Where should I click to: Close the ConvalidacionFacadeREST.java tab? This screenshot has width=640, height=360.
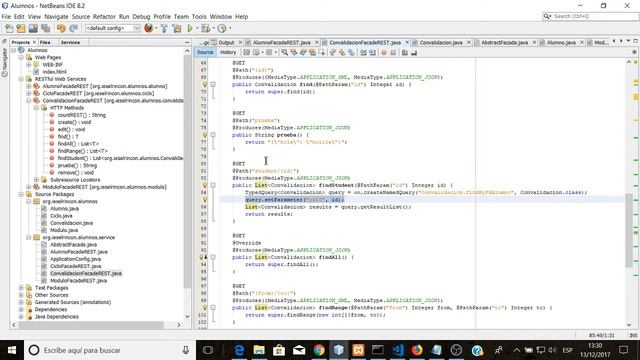(x=407, y=42)
